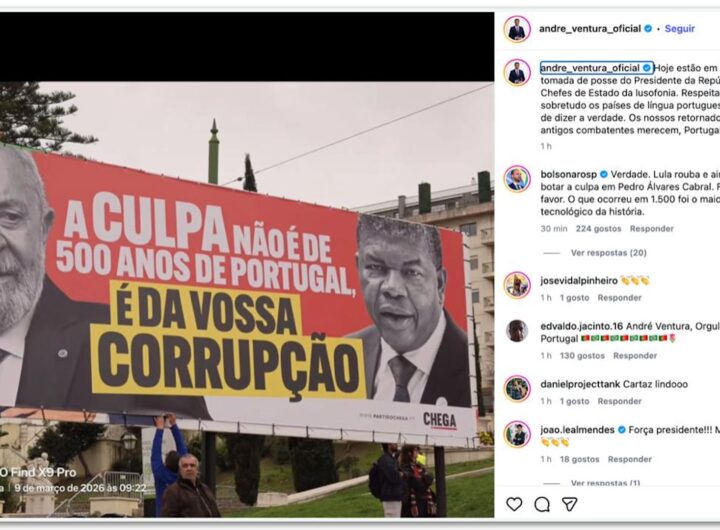This screenshot has height=530, width=720.
Task: Open joao.lealmendes username link
Action: [x=577, y=430]
